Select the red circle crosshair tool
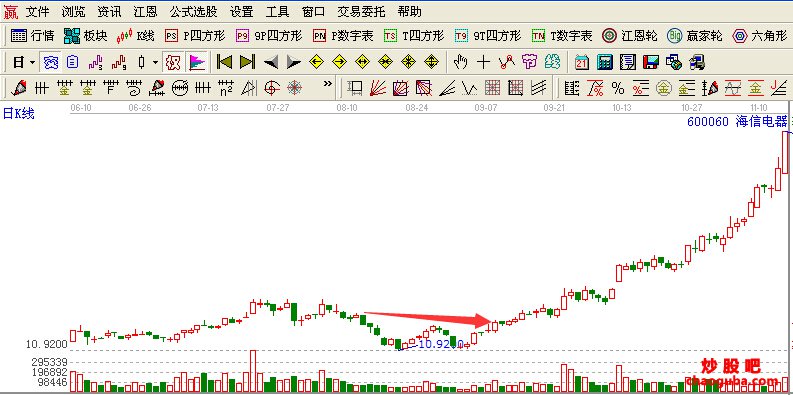The image size is (793, 395). click(x=272, y=88)
